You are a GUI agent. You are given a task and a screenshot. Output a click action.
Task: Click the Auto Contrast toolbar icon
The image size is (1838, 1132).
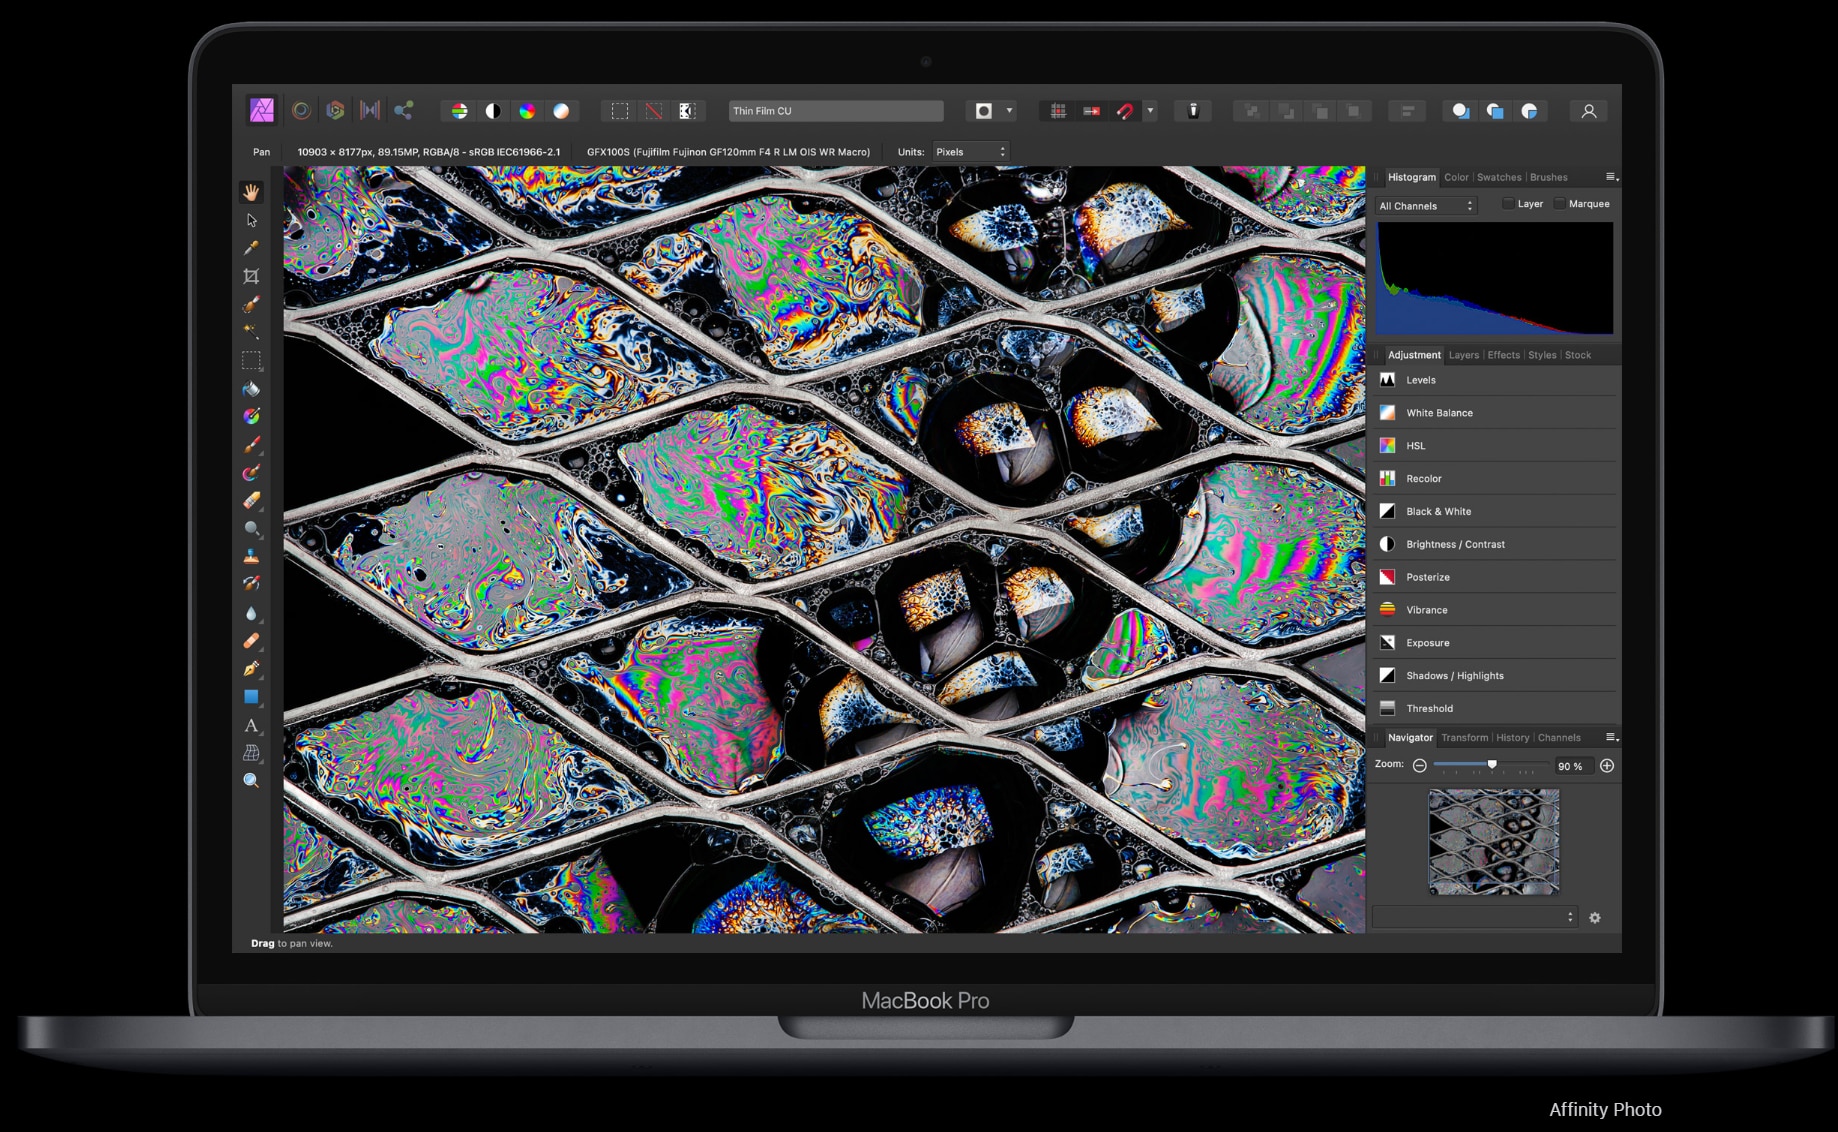(x=493, y=111)
